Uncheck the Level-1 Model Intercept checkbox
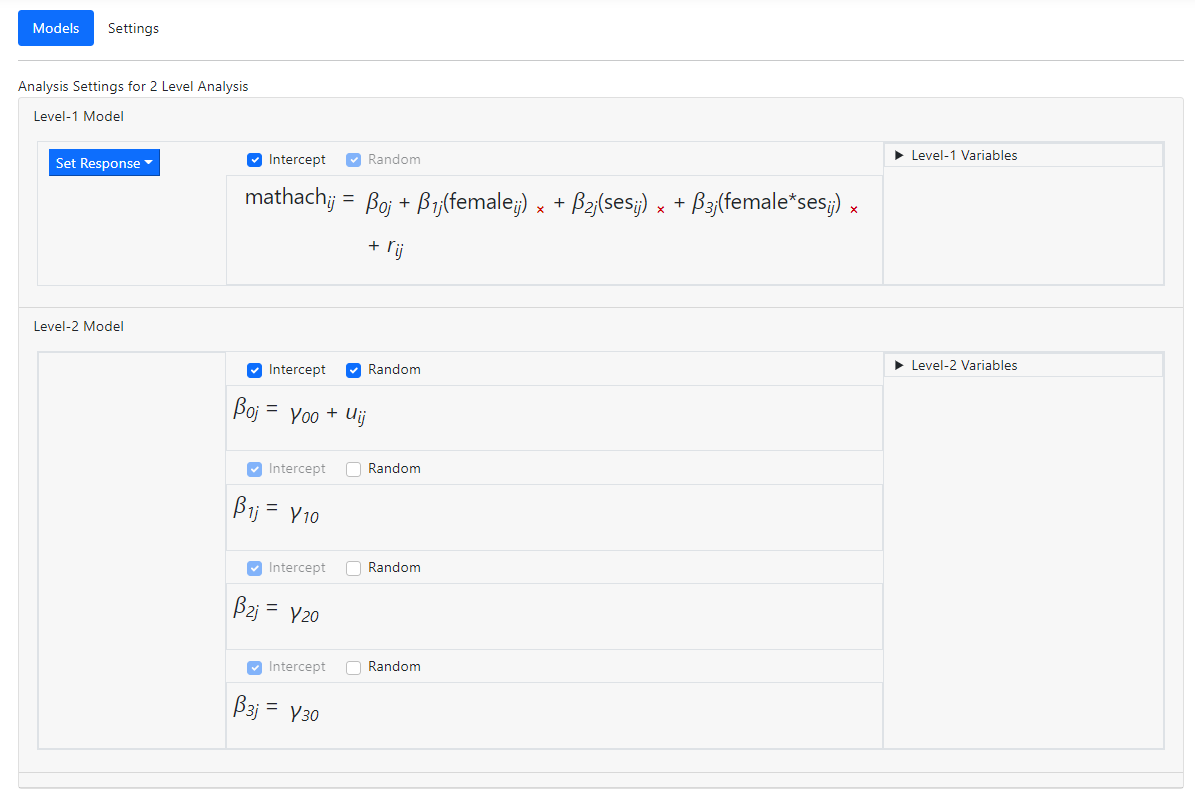1195x799 pixels. [255, 160]
